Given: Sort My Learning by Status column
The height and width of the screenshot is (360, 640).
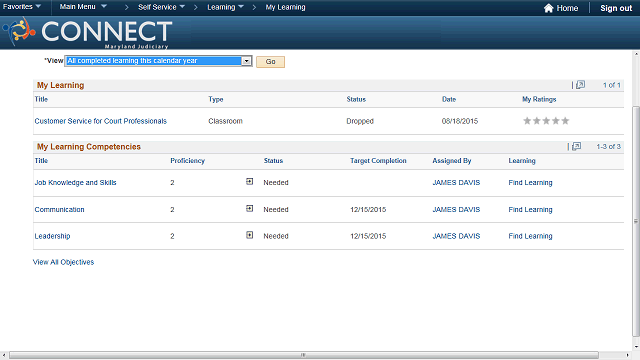Looking at the screenshot, I should 356,99.
